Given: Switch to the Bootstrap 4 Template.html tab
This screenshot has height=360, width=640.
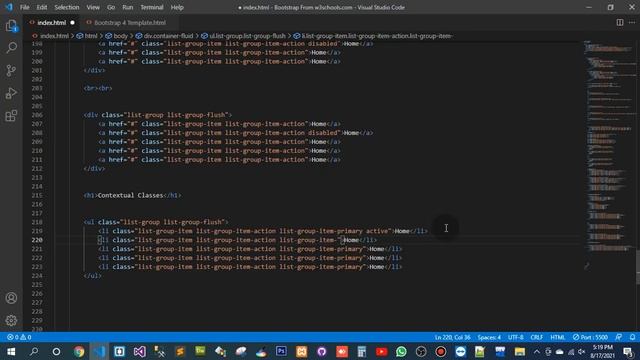Looking at the screenshot, I should [130, 22].
